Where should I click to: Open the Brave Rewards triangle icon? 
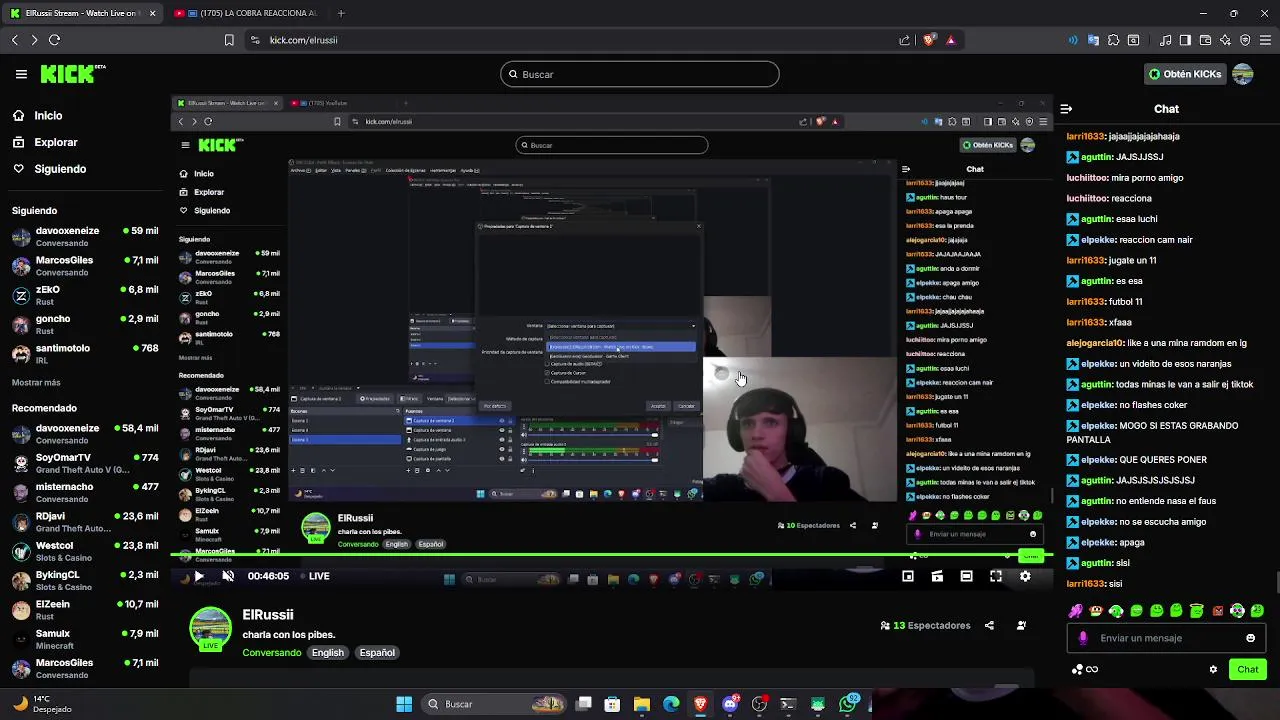pos(950,40)
